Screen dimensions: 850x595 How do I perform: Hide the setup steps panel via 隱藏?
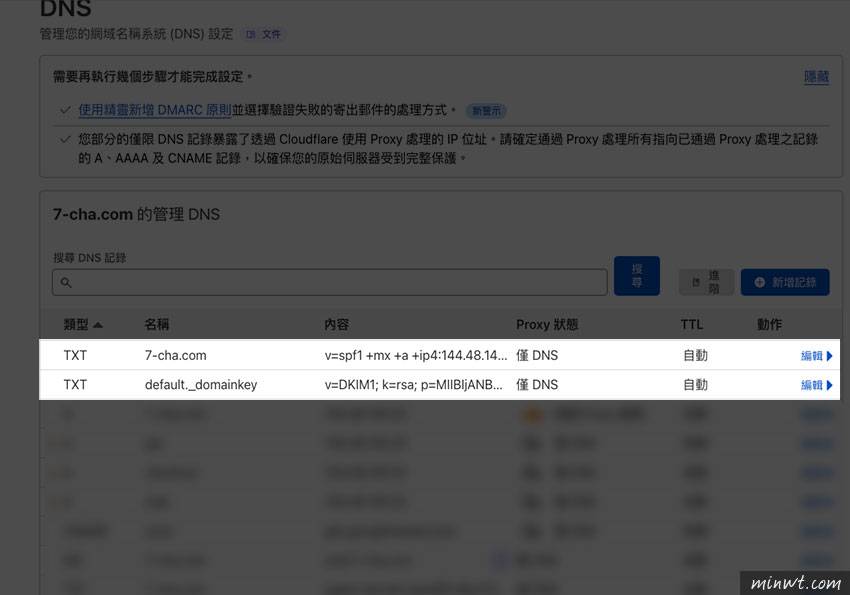(816, 77)
